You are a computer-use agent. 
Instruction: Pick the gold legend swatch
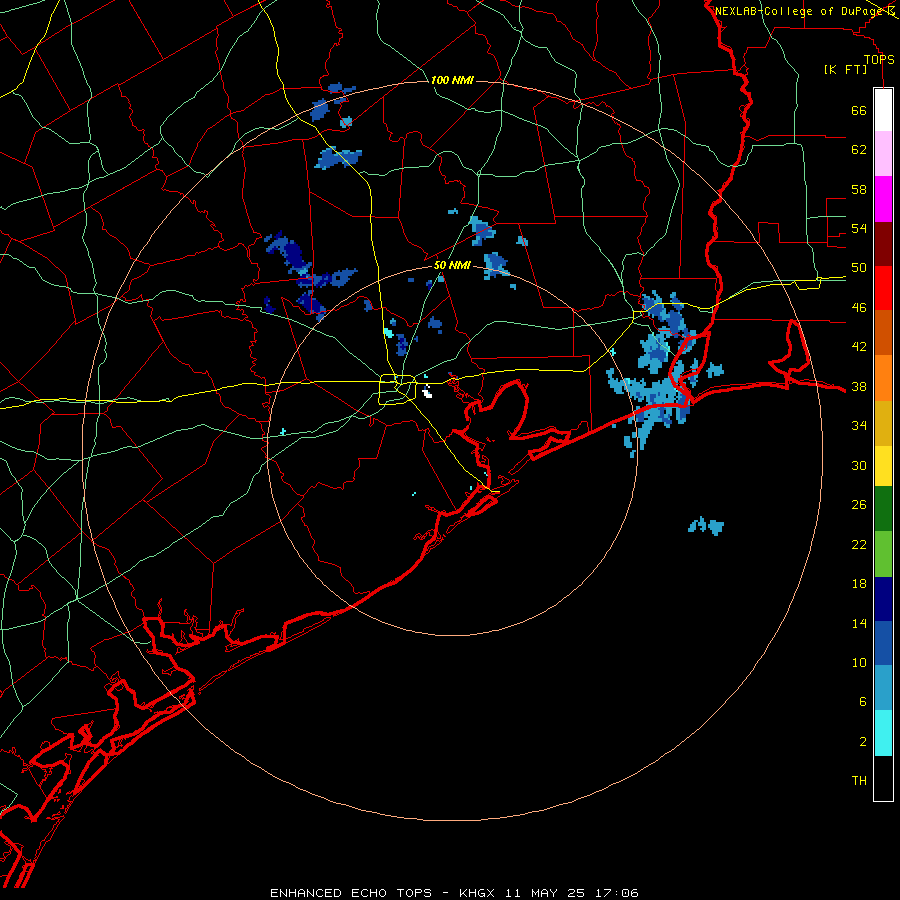[883, 423]
